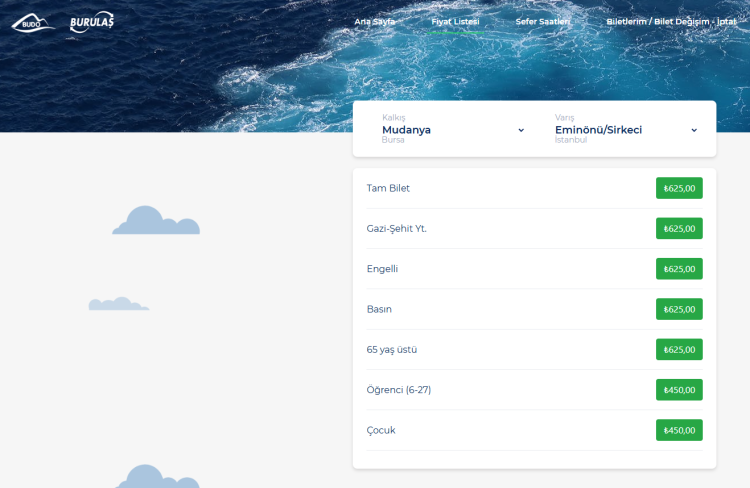
Task: Open the Fiyat Listesi menu item
Action: pyautogui.click(x=455, y=21)
